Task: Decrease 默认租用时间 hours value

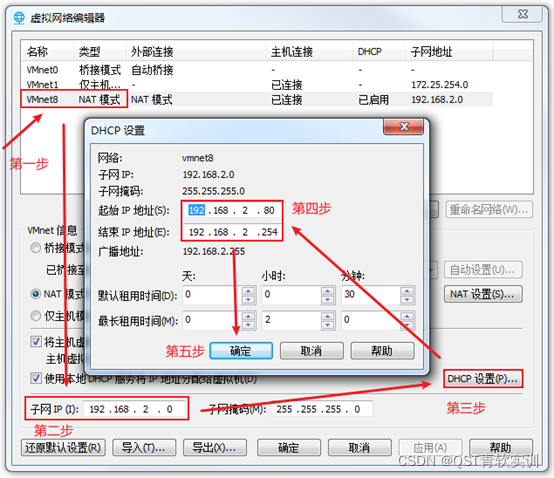Action: (328, 299)
